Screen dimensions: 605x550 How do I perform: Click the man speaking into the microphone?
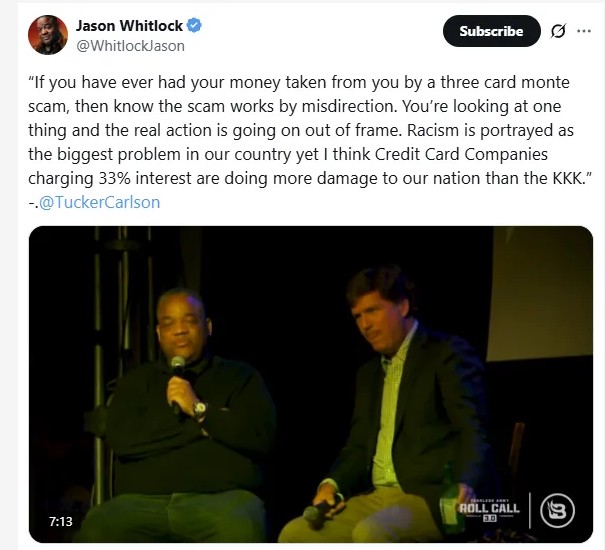190,400
